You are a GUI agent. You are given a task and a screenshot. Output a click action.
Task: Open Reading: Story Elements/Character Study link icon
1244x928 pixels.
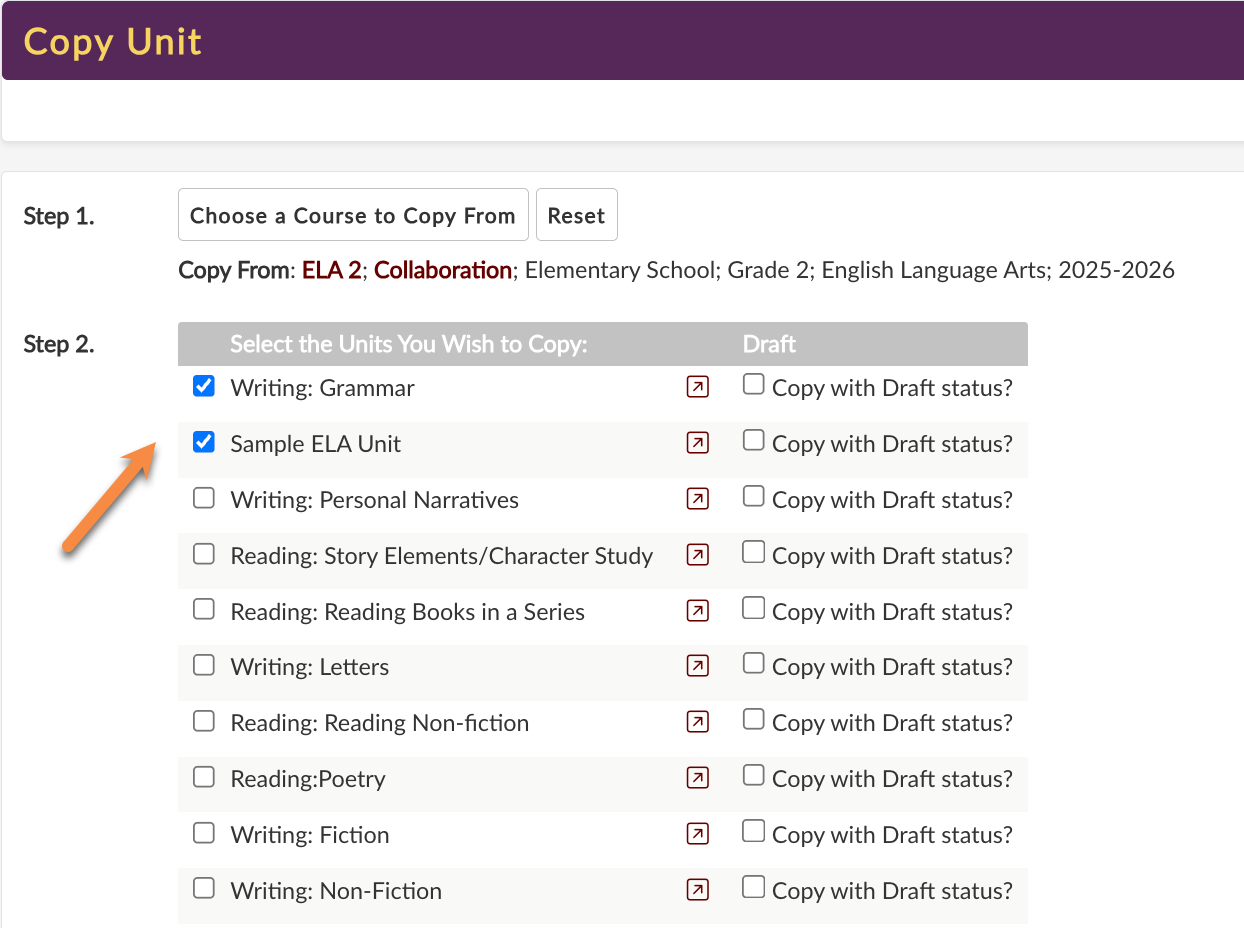tap(698, 555)
